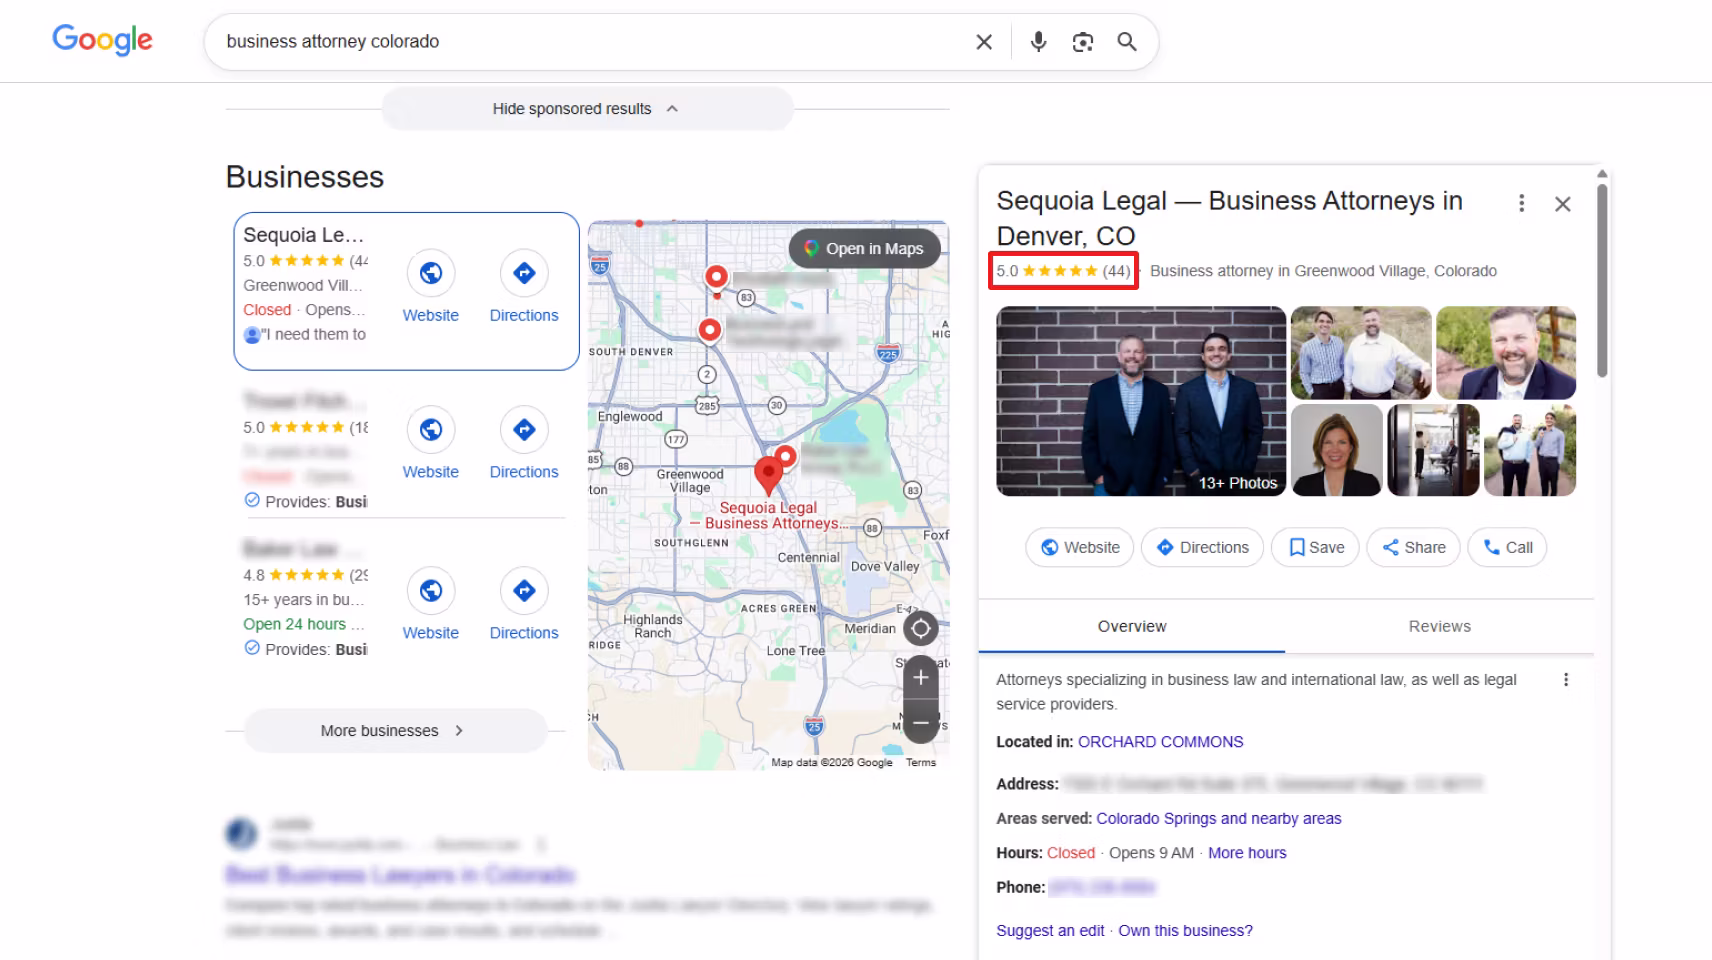Click the Directions icon on the third listing
This screenshot has width=1712, height=960.
pyautogui.click(x=524, y=590)
